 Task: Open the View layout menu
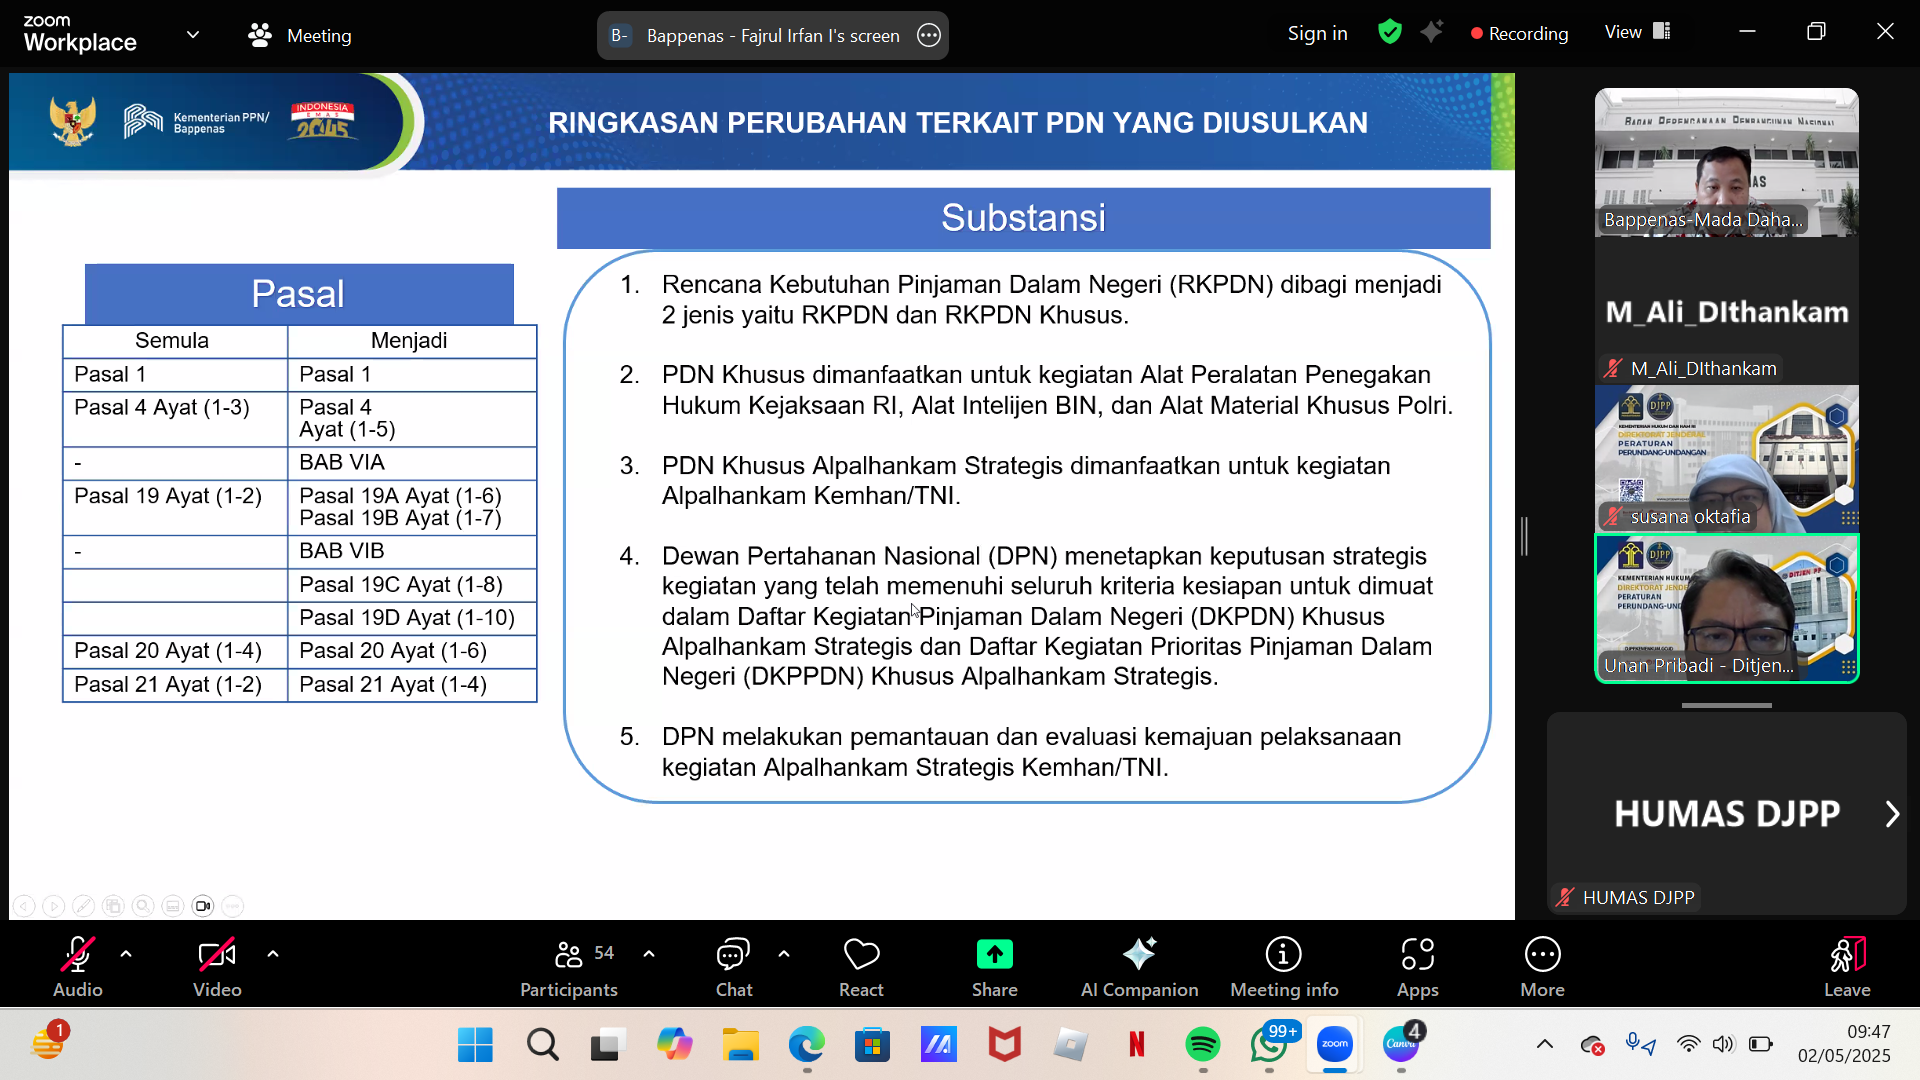[1637, 32]
